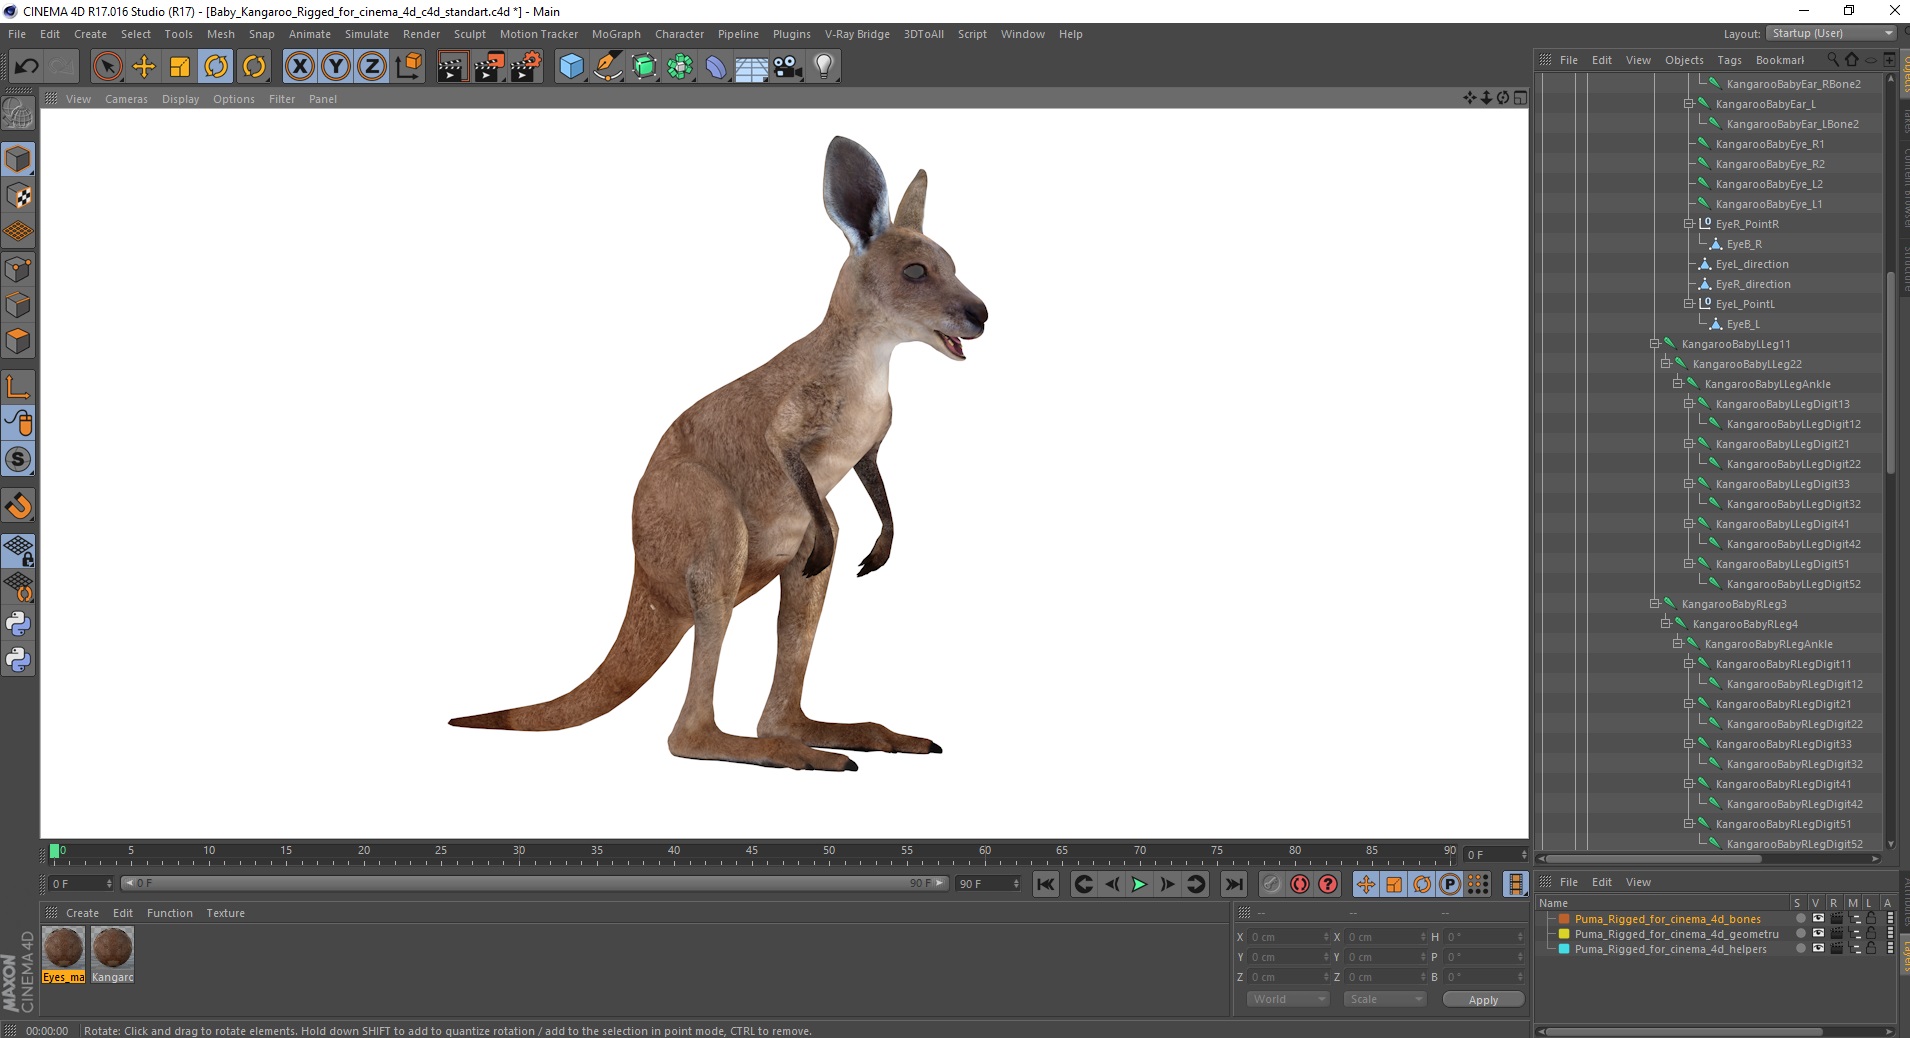Viewport: 1910px width, 1038px height.
Task: Toggle Y axis lock
Action: point(336,67)
